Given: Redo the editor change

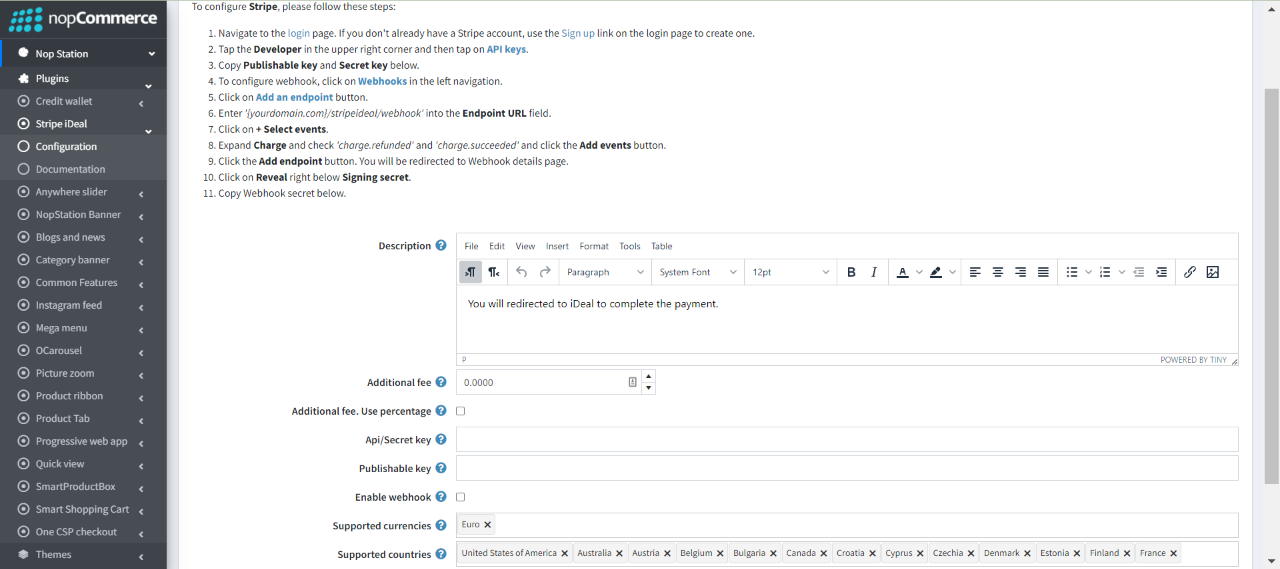Looking at the screenshot, I should tap(545, 272).
